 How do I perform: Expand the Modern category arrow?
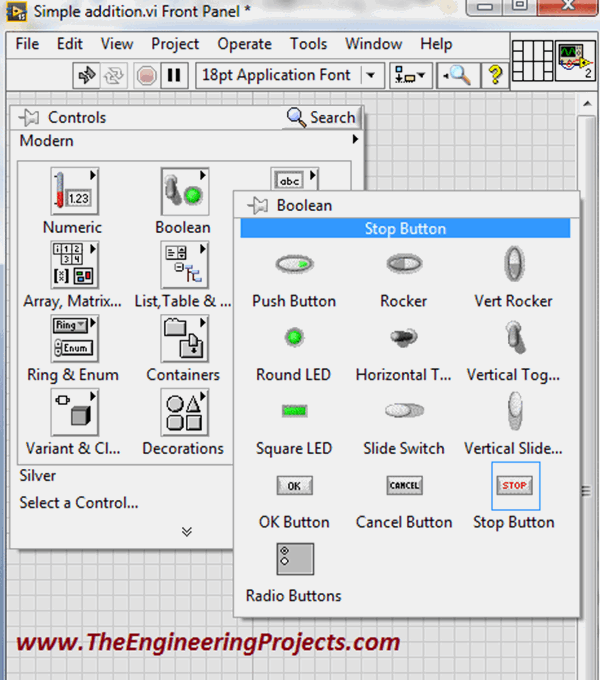pos(354,141)
